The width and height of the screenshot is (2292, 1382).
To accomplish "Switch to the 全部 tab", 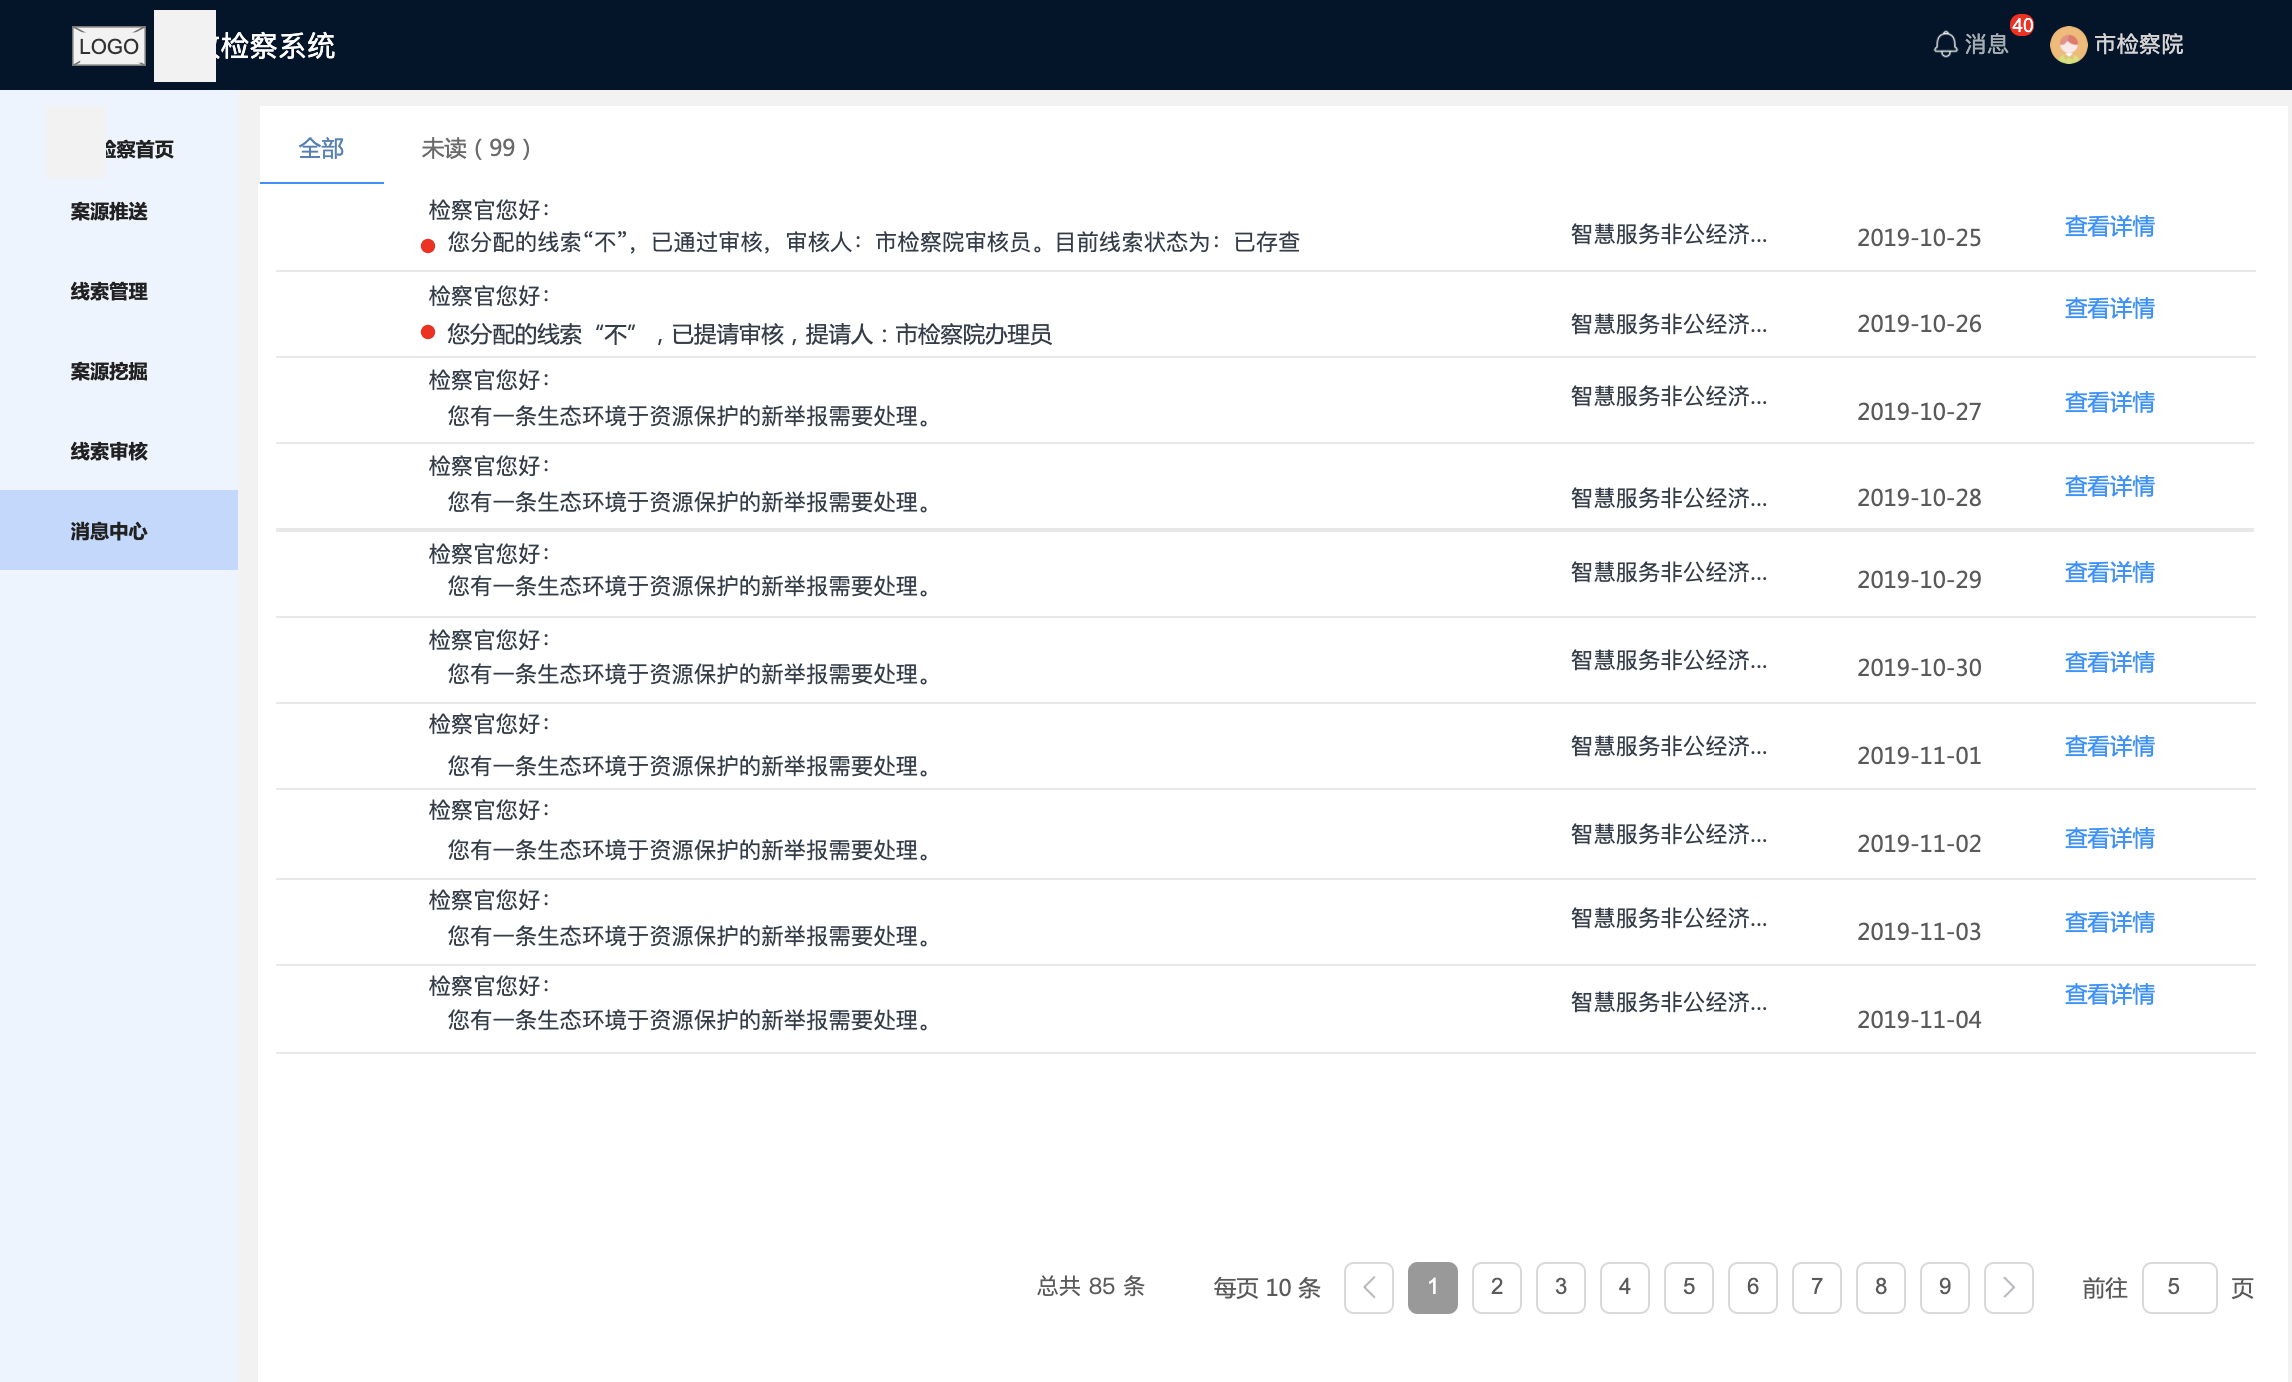I will 321,149.
